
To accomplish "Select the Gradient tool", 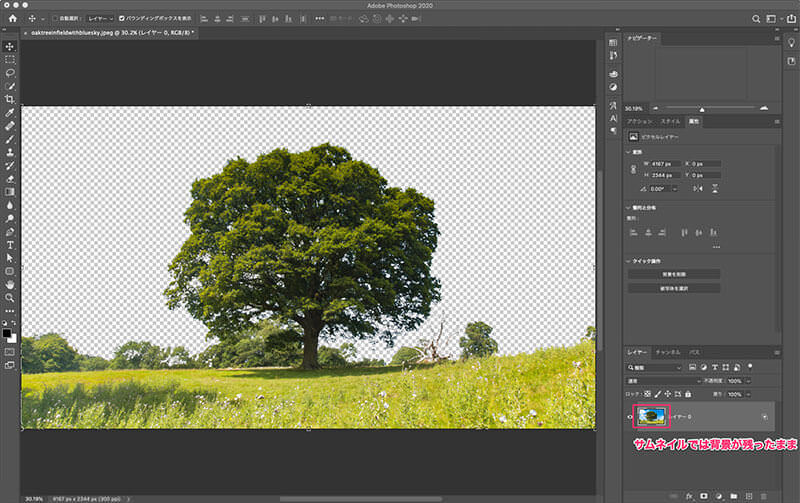I will coord(10,192).
